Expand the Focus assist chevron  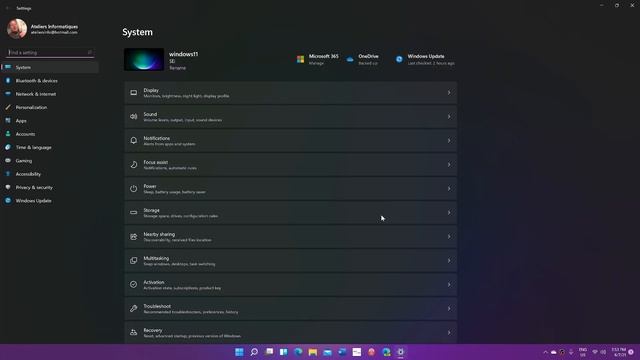[449, 164]
